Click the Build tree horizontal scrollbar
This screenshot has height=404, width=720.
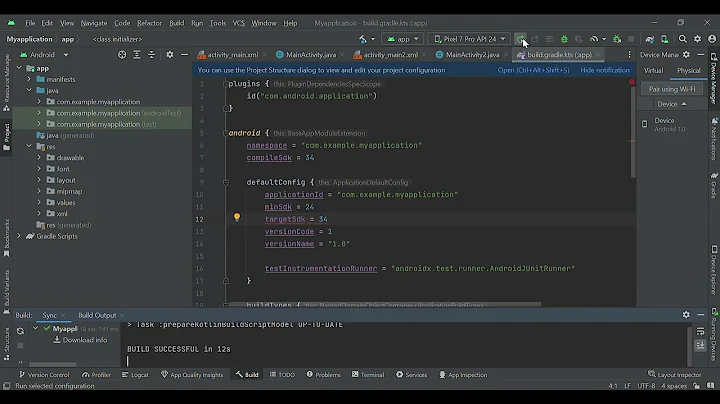coord(52,365)
